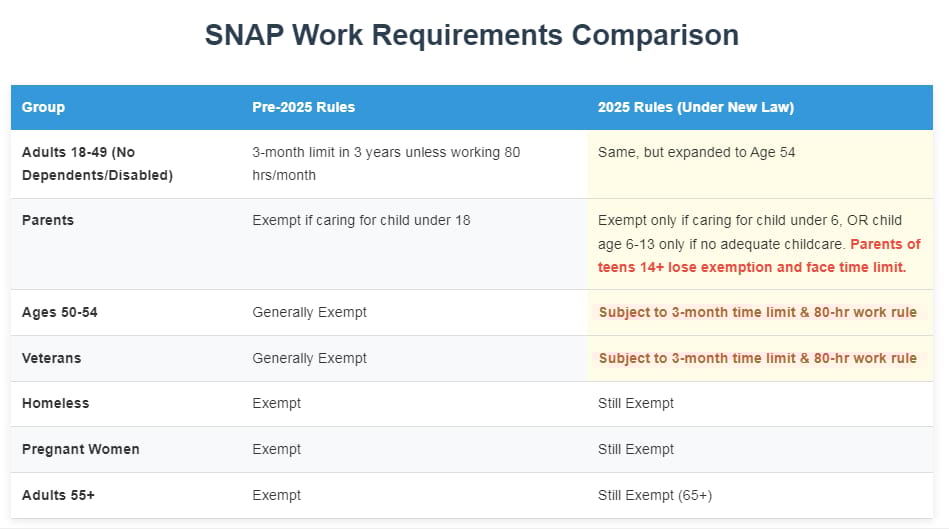Click Generally Exempt in Ages 50-54 row
The width and height of the screenshot is (949, 529).
click(x=309, y=312)
